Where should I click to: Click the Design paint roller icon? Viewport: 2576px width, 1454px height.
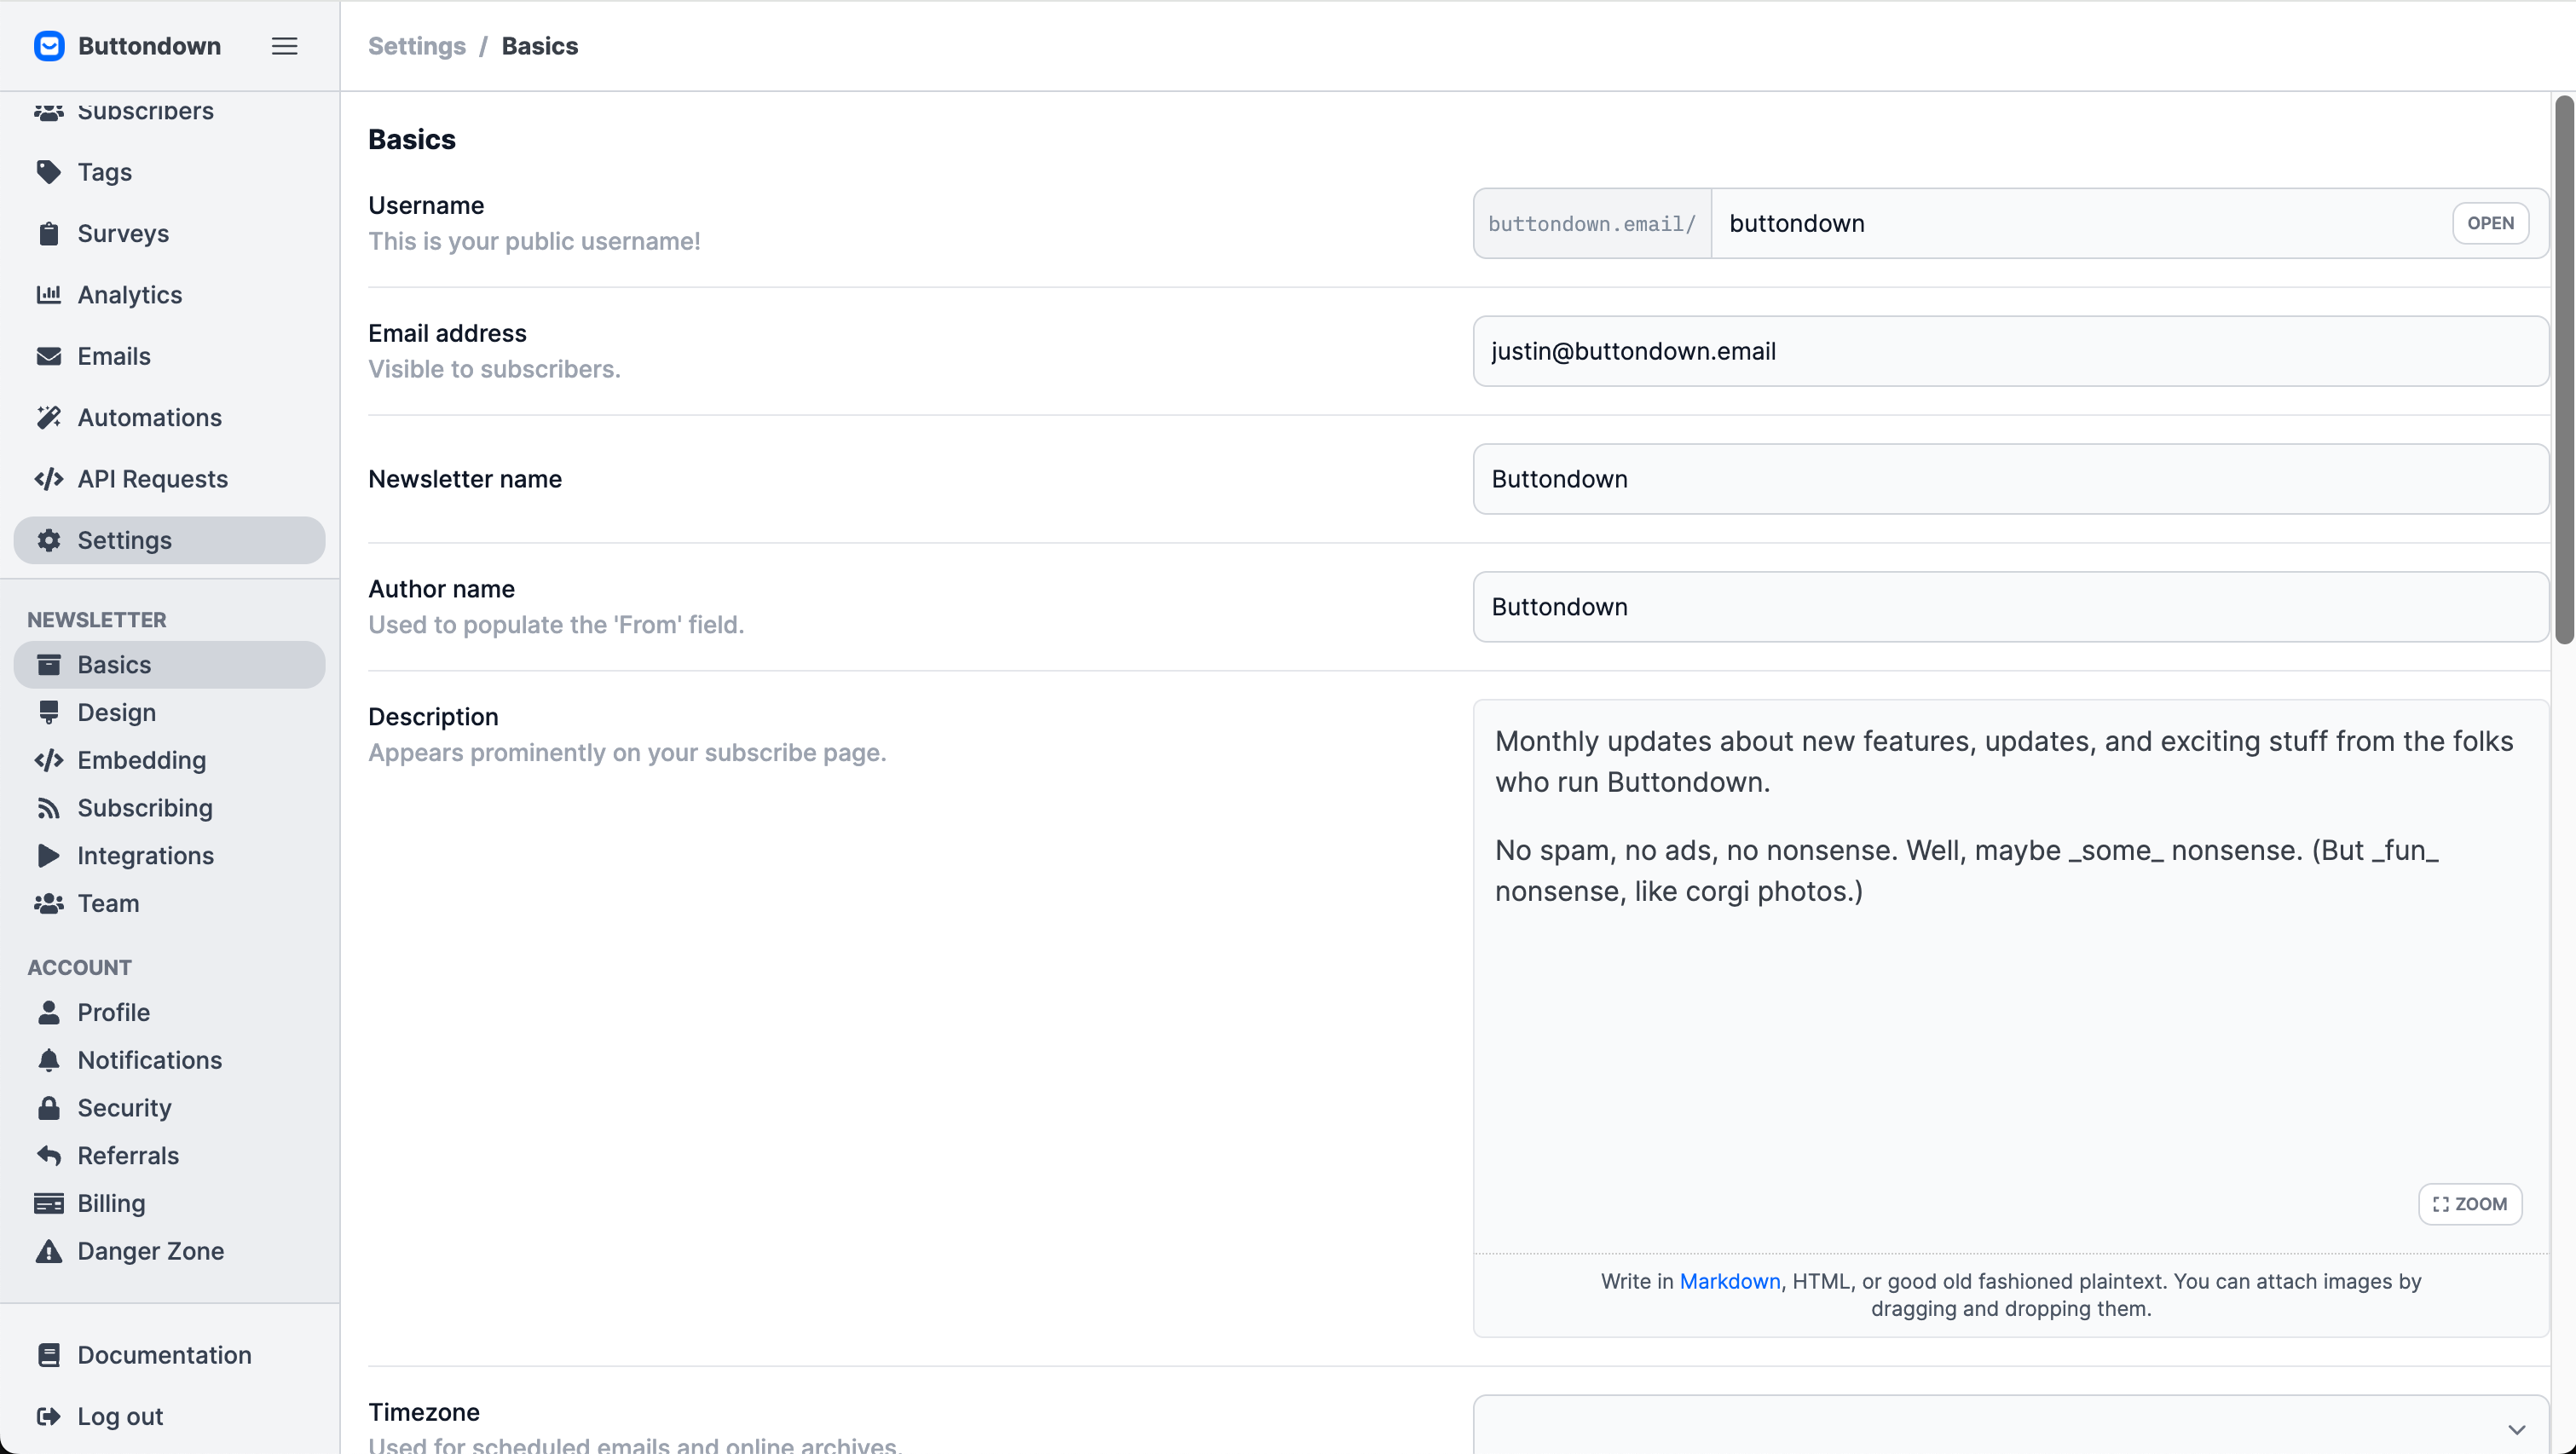pos(49,712)
